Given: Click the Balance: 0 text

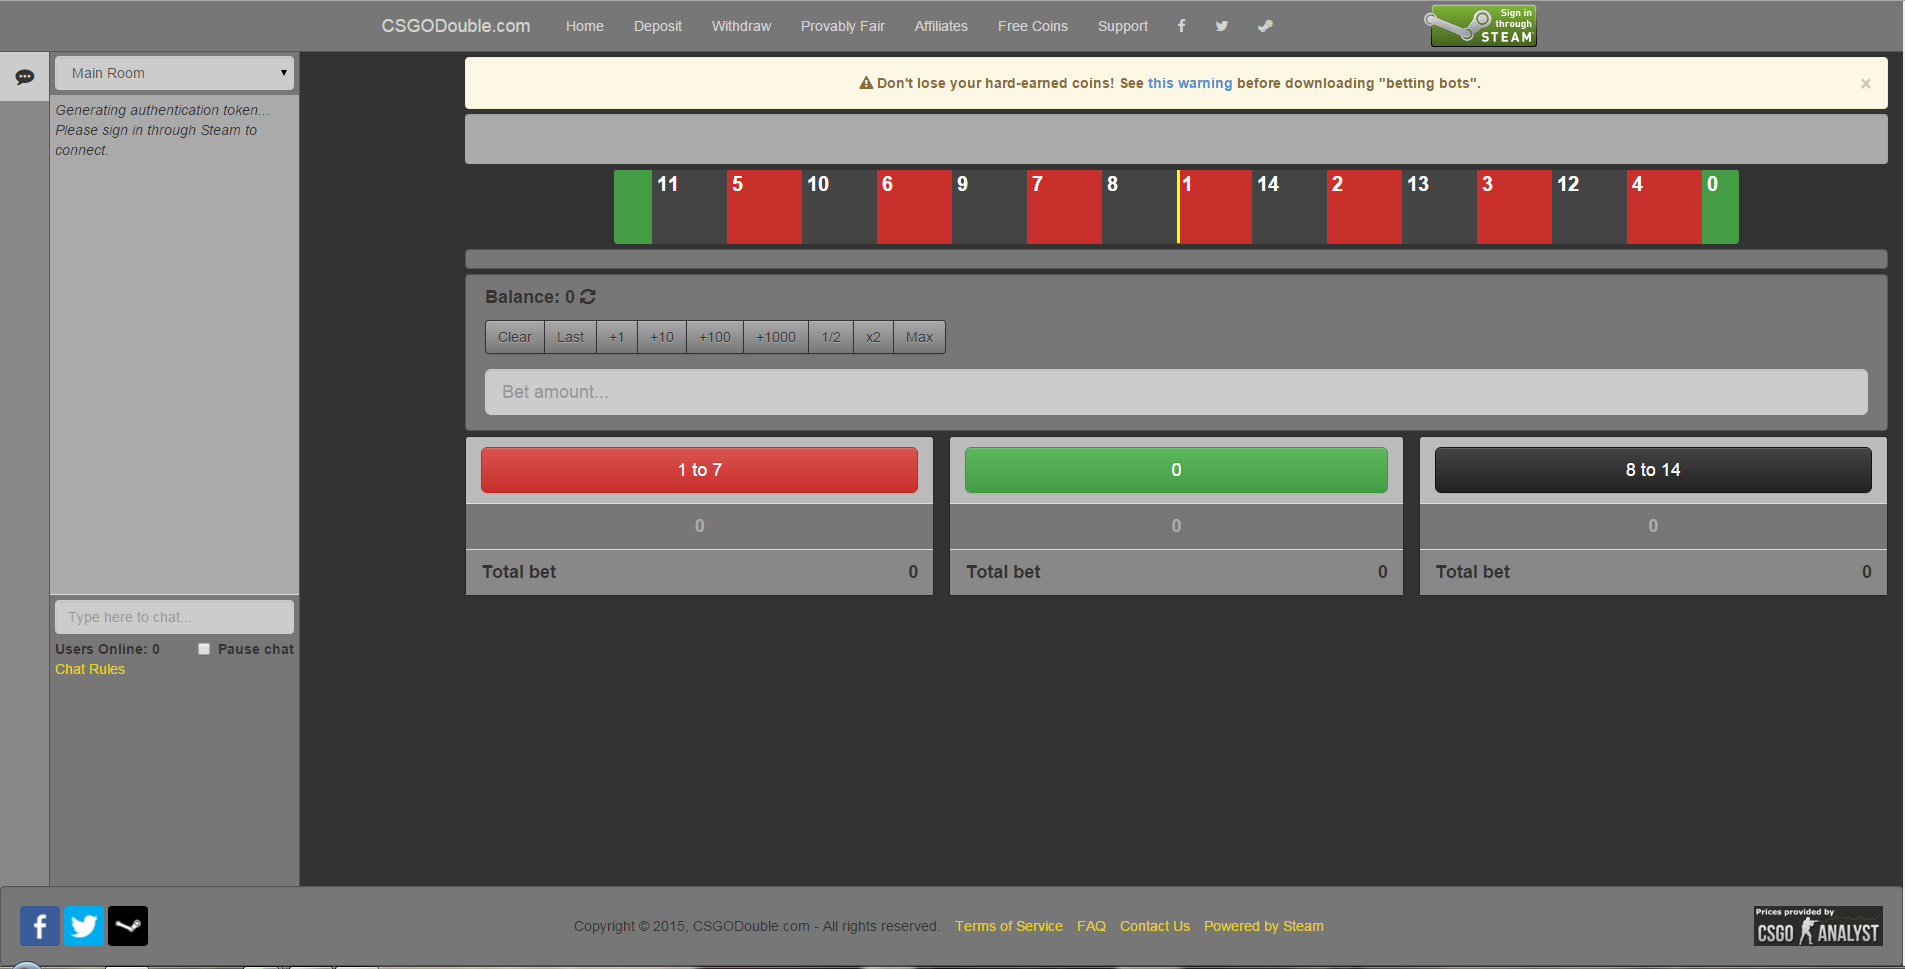Looking at the screenshot, I should (529, 297).
